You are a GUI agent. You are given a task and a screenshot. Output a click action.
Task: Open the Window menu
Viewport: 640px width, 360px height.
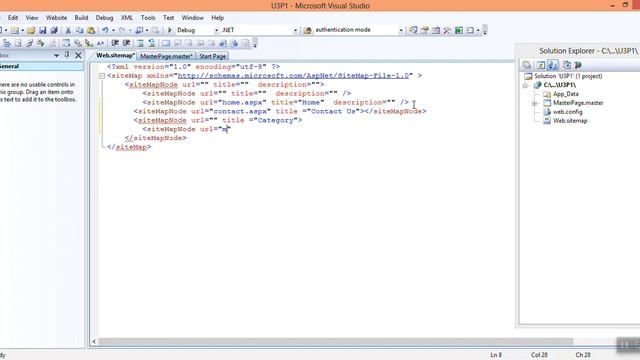(x=192, y=18)
